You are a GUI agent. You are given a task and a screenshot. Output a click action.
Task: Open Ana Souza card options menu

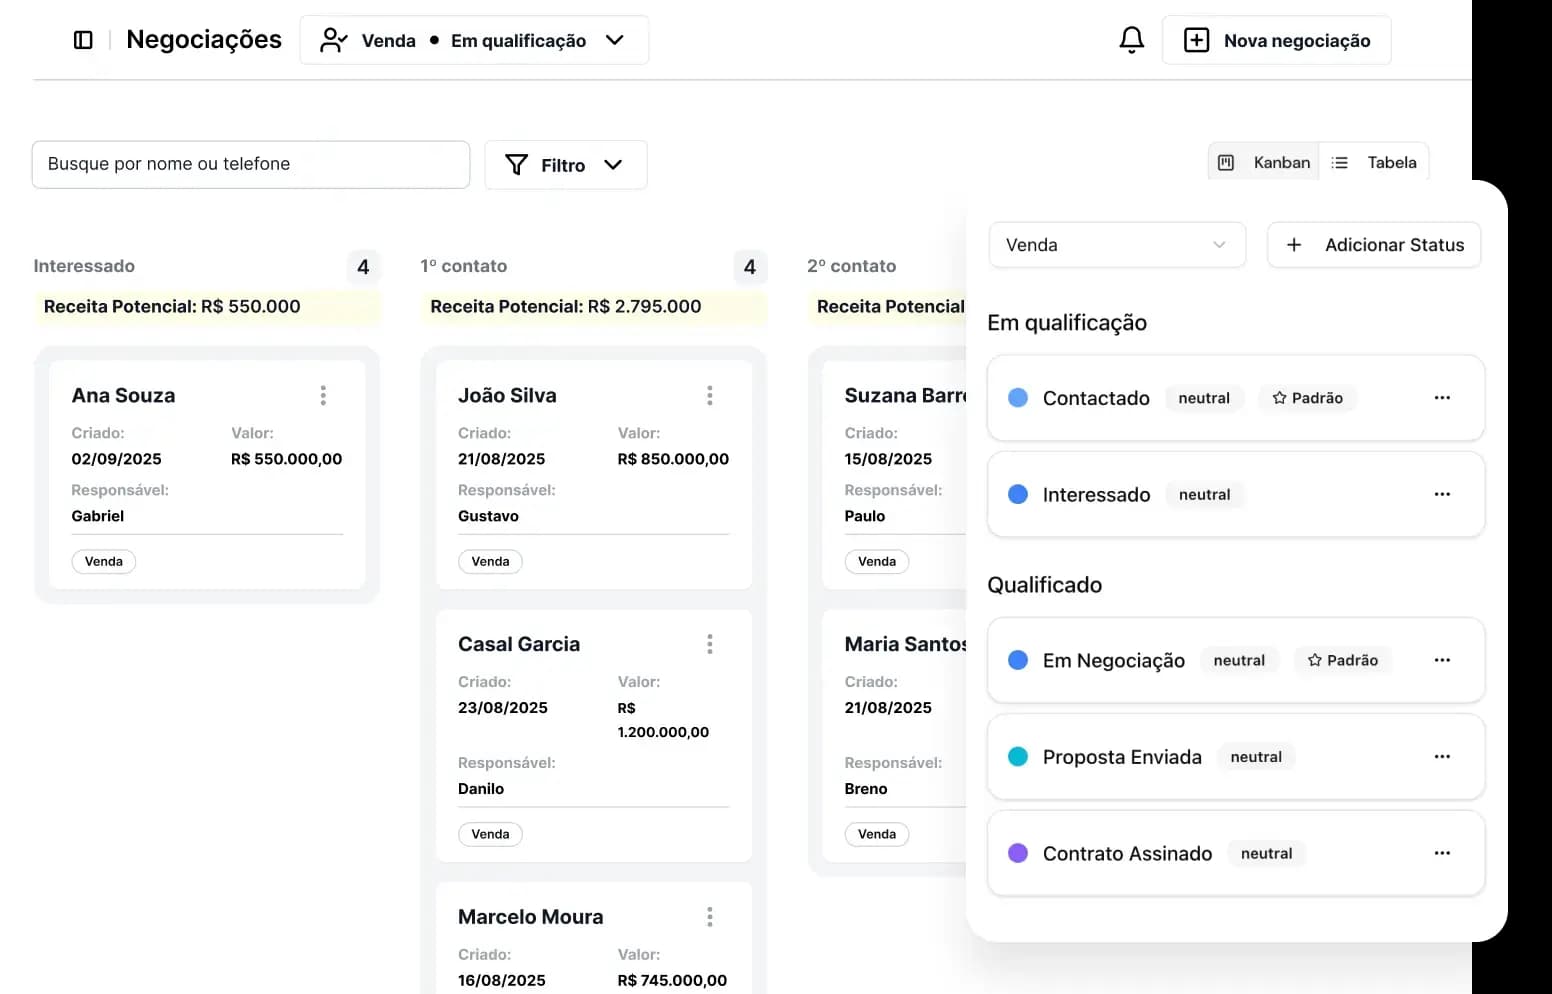[323, 395]
